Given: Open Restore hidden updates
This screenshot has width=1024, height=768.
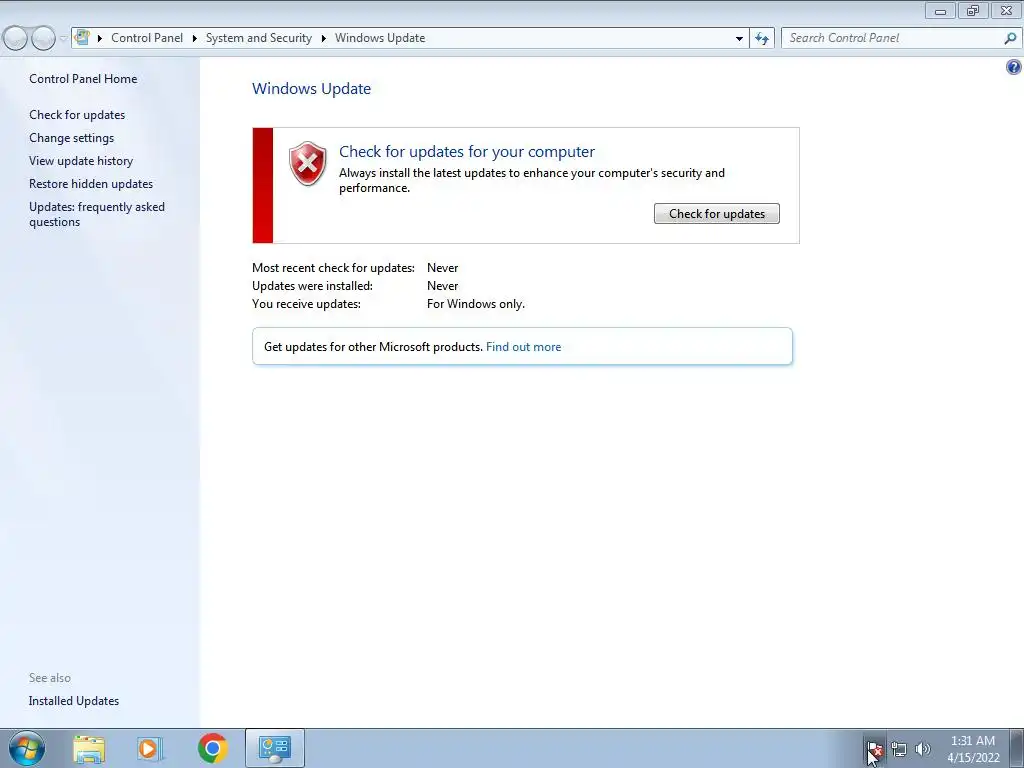Looking at the screenshot, I should tap(91, 184).
